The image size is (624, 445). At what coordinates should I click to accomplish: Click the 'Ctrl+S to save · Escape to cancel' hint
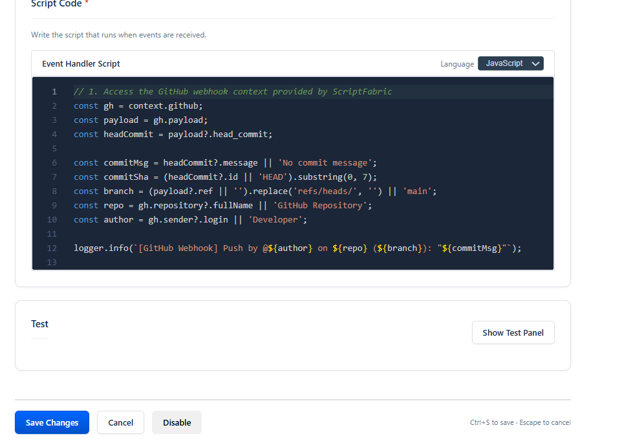pos(520,423)
